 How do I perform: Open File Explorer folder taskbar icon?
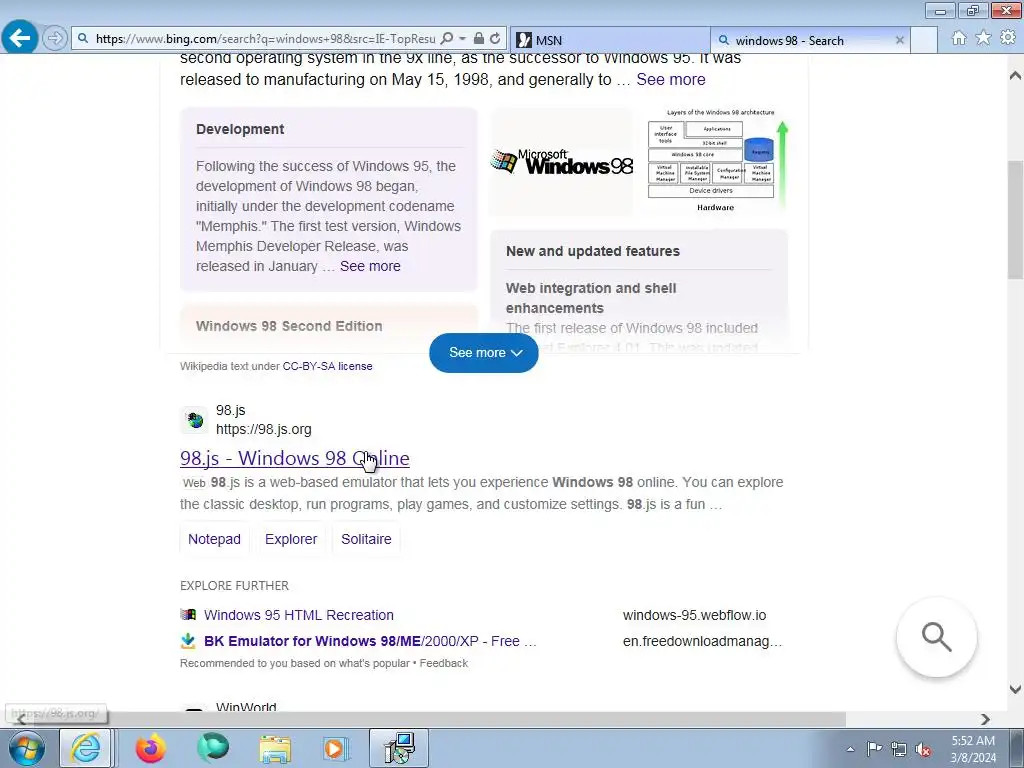275,748
